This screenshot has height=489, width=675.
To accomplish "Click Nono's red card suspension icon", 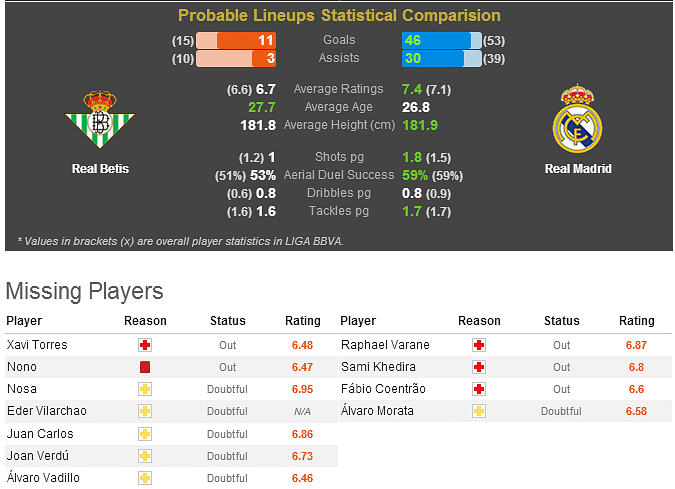I will 145,367.
